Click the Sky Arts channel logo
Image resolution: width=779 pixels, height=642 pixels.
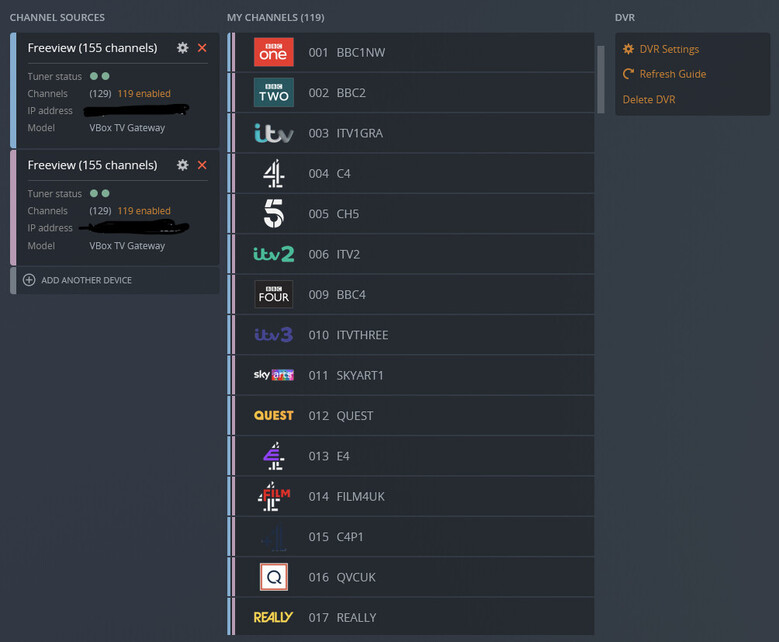pyautogui.click(x=274, y=375)
